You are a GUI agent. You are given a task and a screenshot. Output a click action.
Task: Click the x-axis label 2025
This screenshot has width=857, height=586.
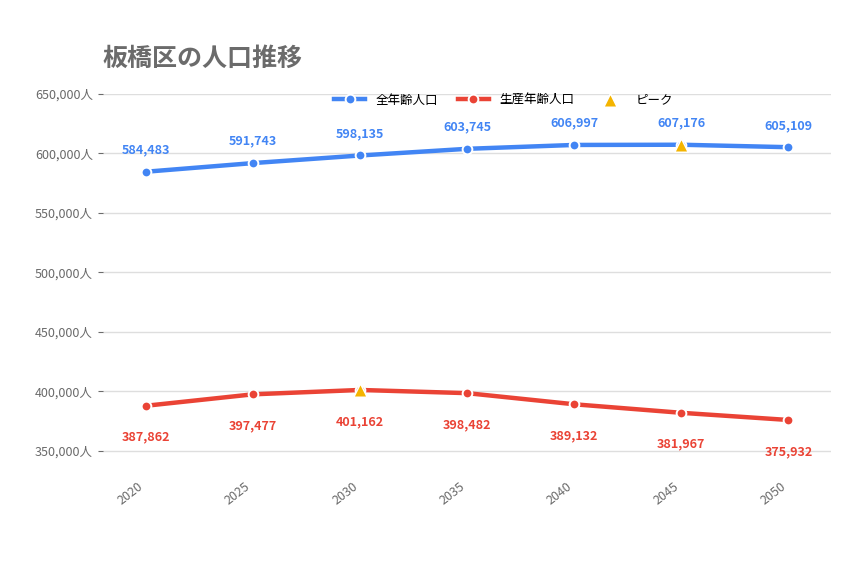coord(237,493)
